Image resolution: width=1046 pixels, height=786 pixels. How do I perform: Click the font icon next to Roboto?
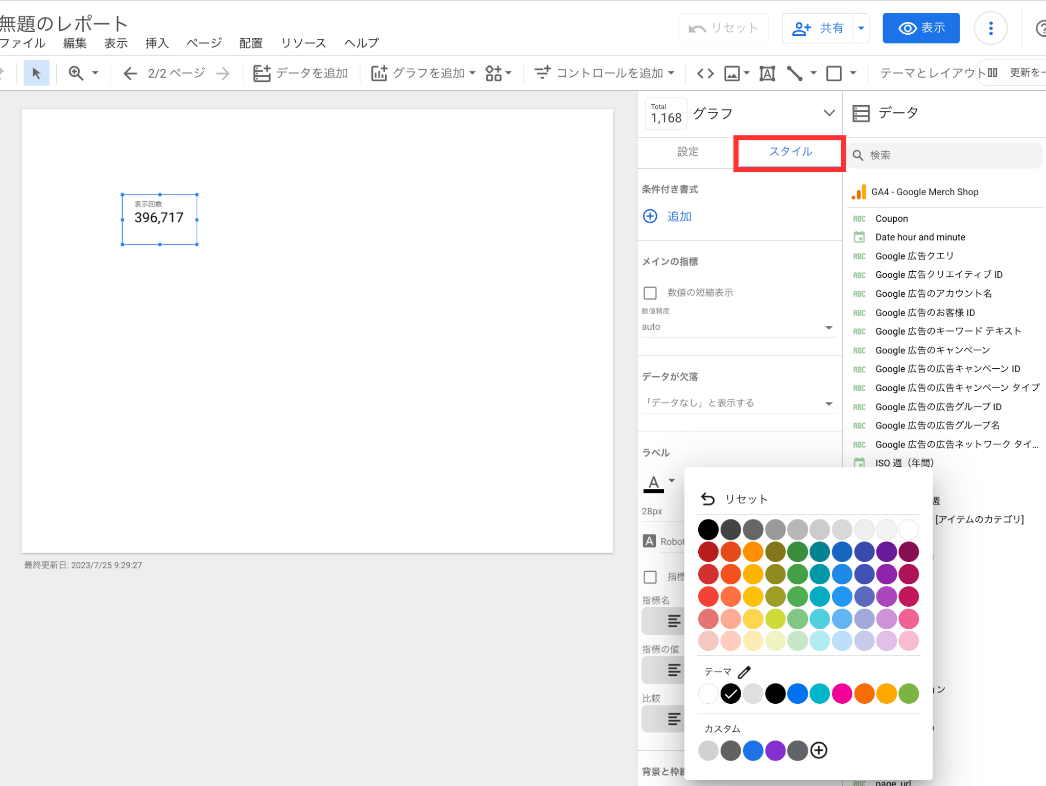649,541
